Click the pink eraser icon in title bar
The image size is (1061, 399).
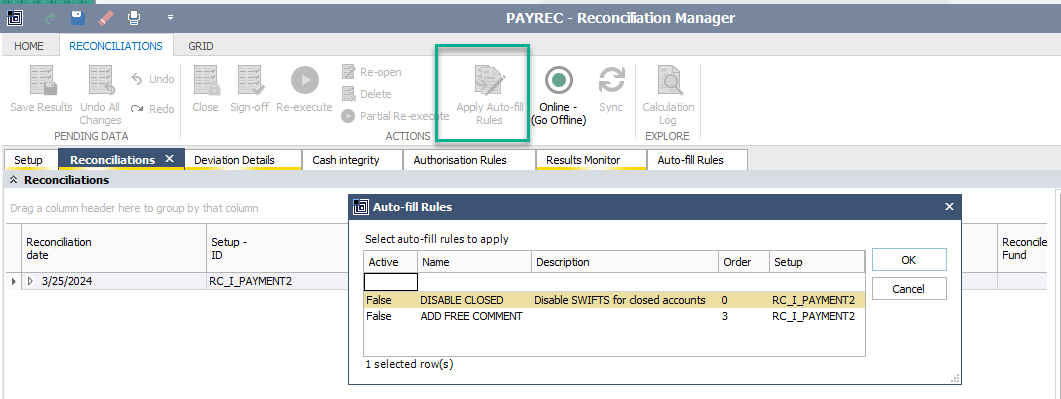coord(106,18)
